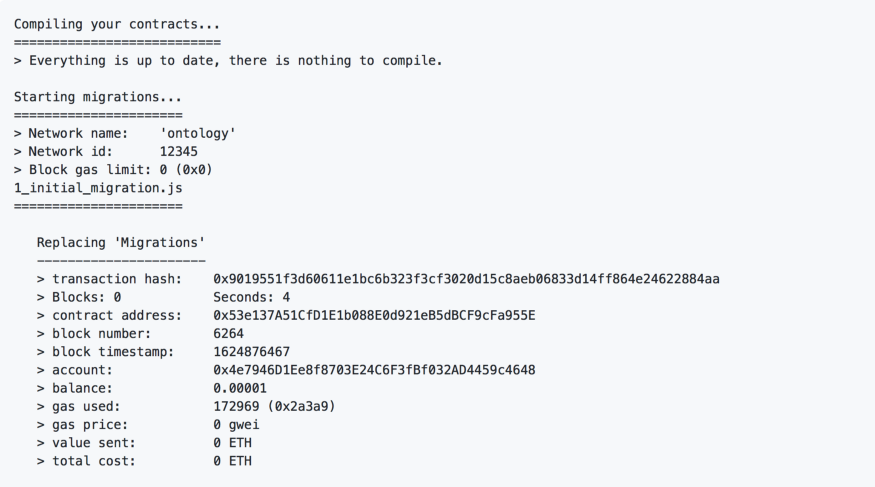Click the "Everything is up to date" message
The height and width of the screenshot is (487, 875).
[235, 60]
